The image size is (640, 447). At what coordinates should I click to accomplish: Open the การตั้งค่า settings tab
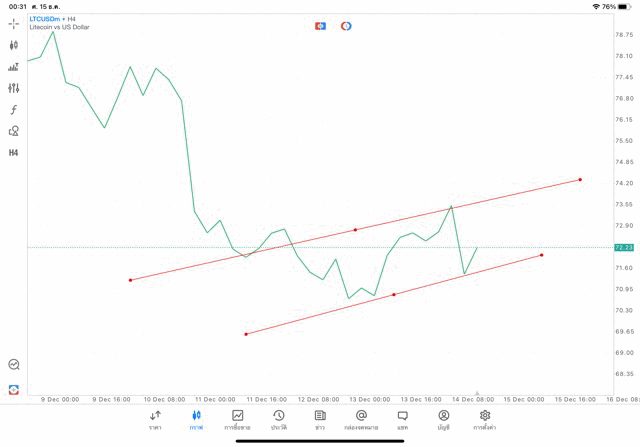[485, 419]
